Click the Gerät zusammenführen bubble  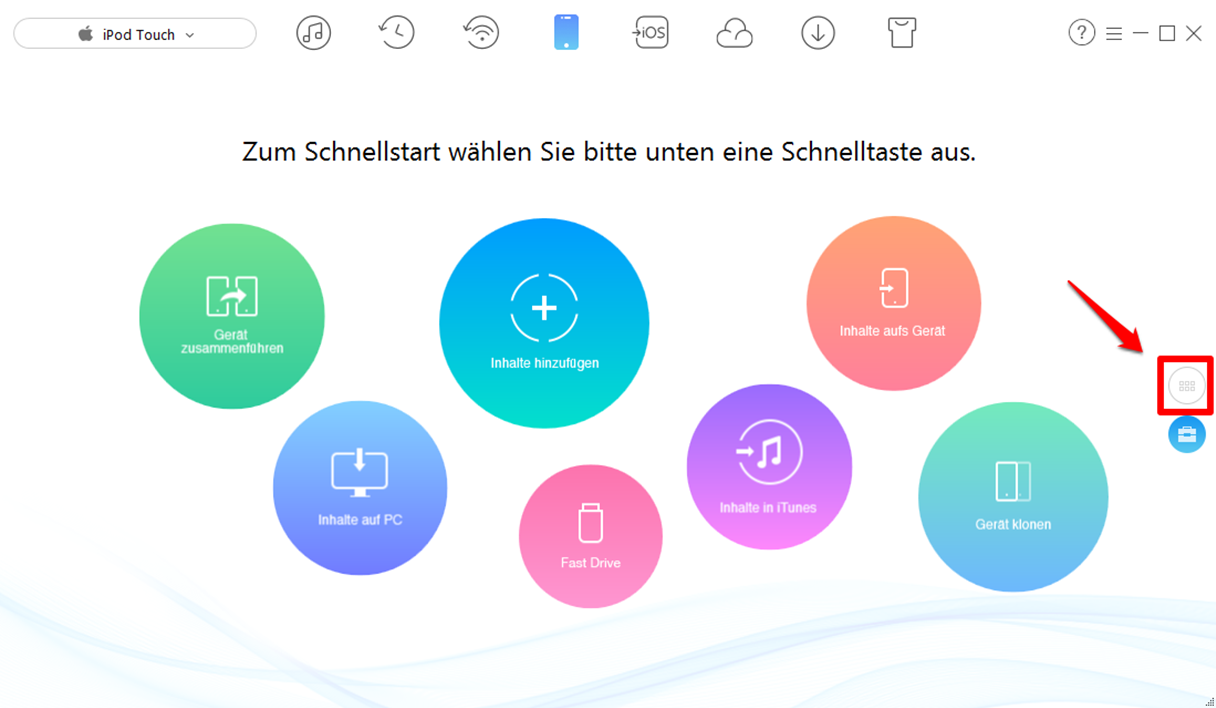(x=232, y=316)
